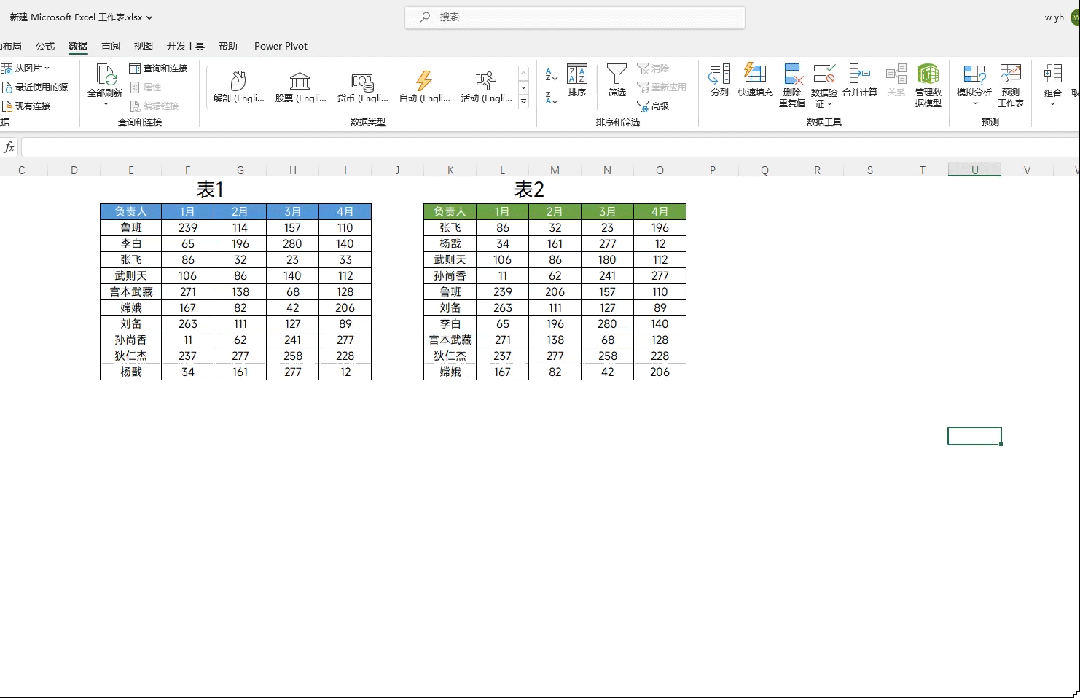Screen dimensions: 1080x698
Task: Click 负责人 header in 表2
Action: point(450,212)
